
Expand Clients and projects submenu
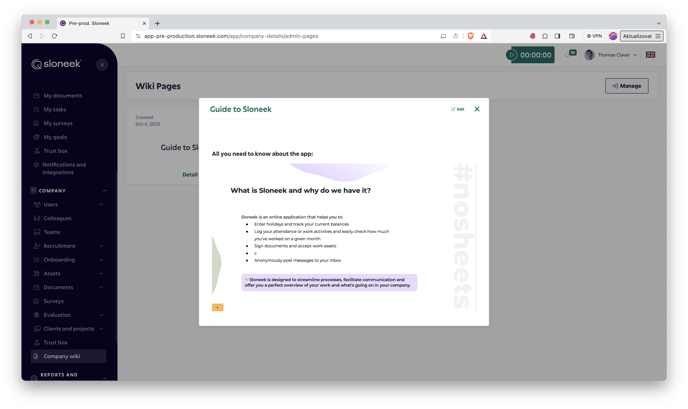pos(101,329)
